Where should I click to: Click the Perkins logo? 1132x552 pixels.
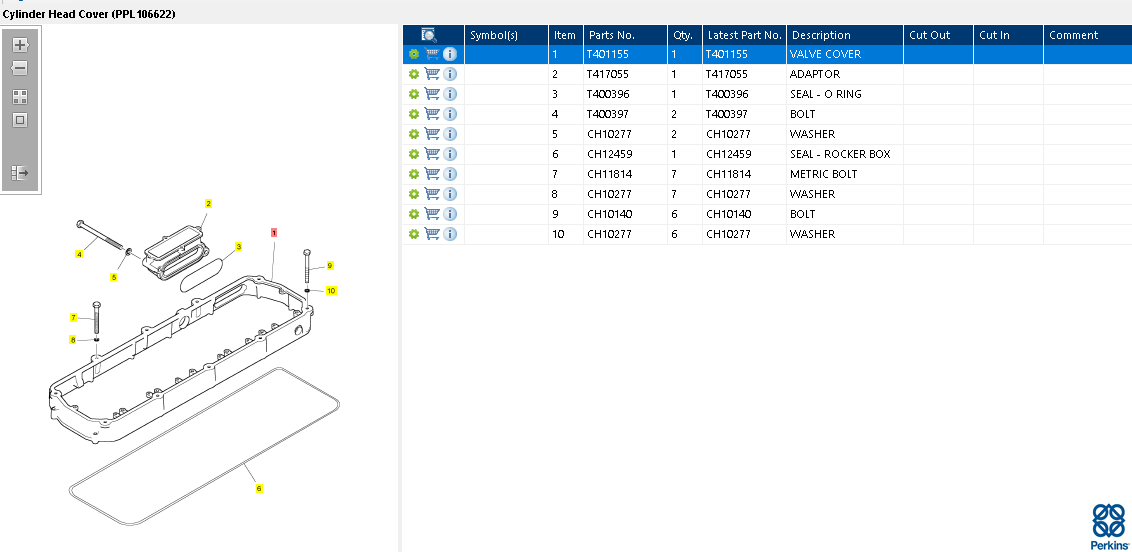click(1109, 526)
